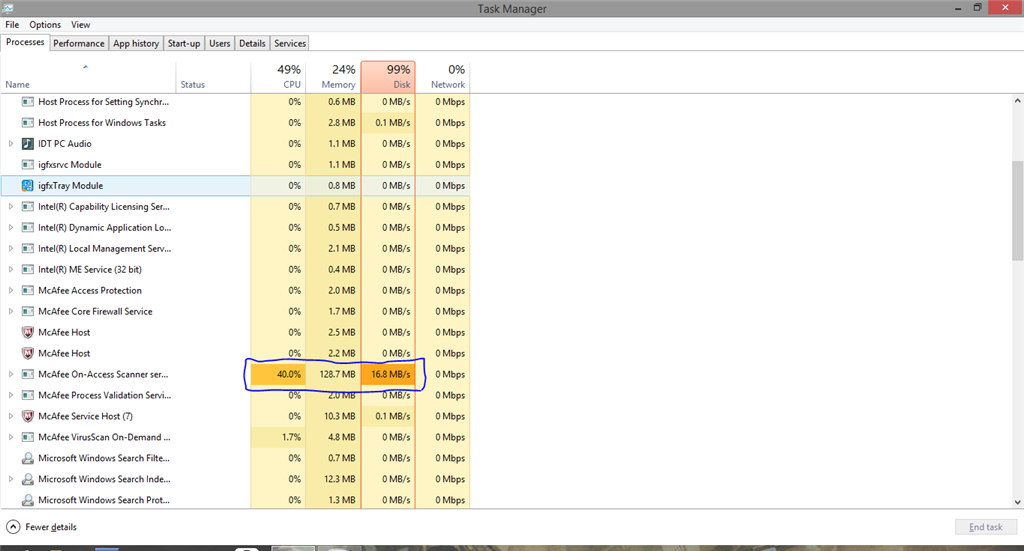Click the Host Process for Windows Tasks icon
1024x551 pixels.
pos(27,123)
